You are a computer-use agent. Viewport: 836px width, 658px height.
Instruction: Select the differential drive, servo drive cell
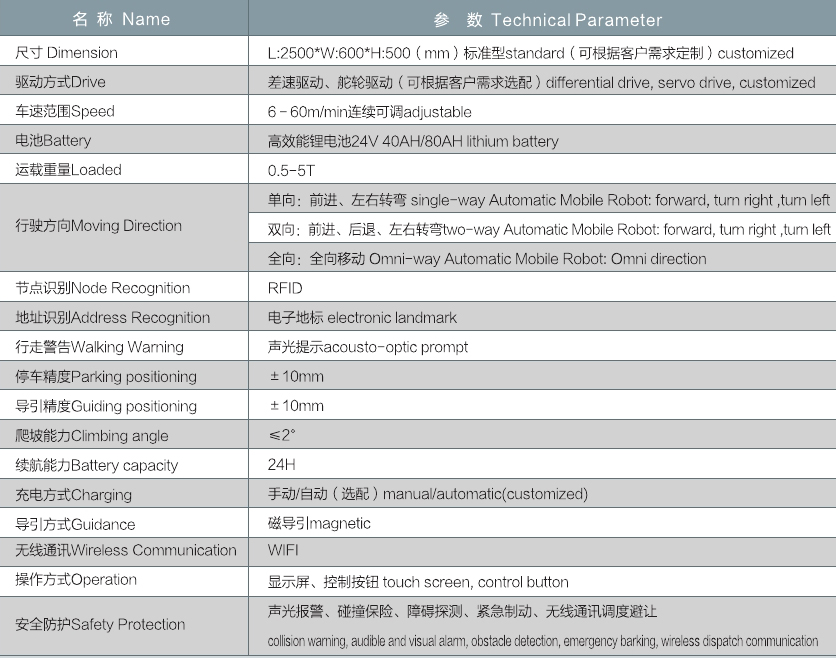pos(542,83)
